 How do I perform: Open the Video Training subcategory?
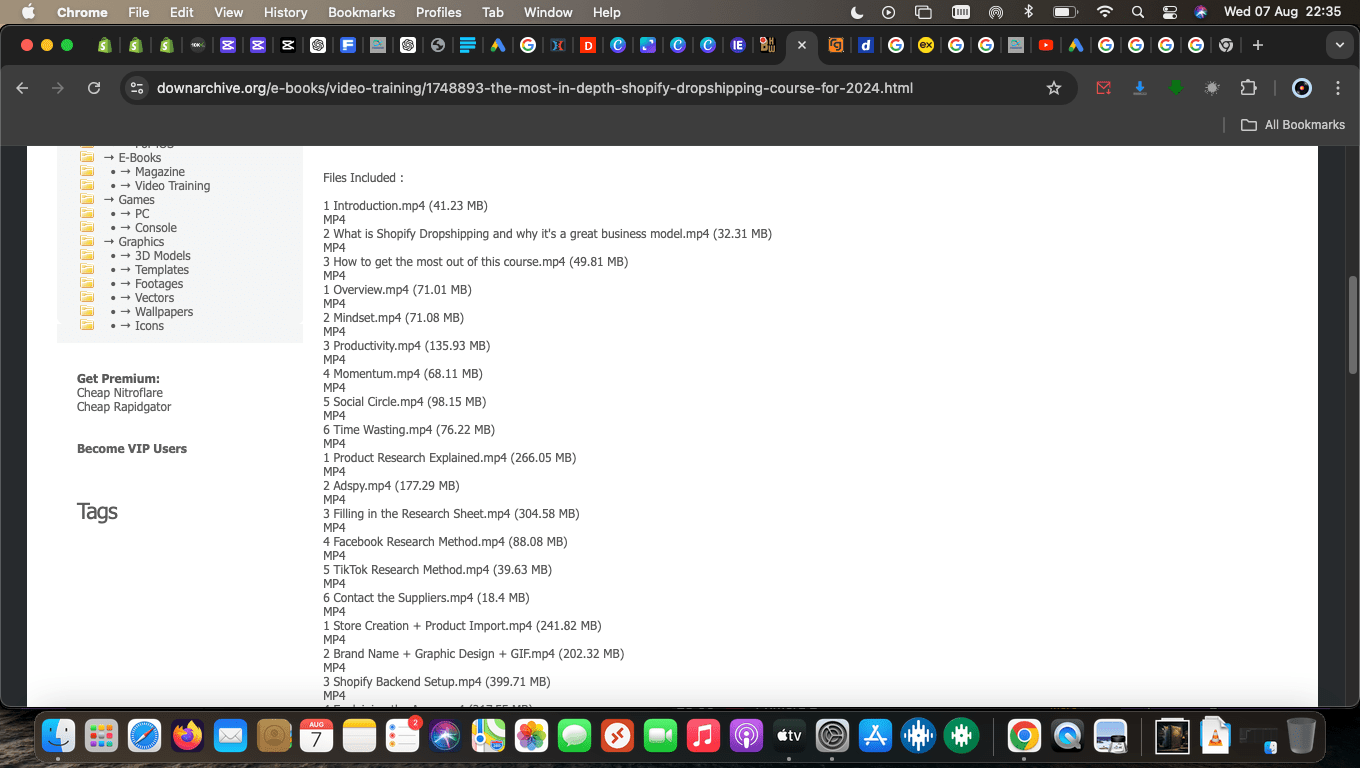(x=172, y=186)
